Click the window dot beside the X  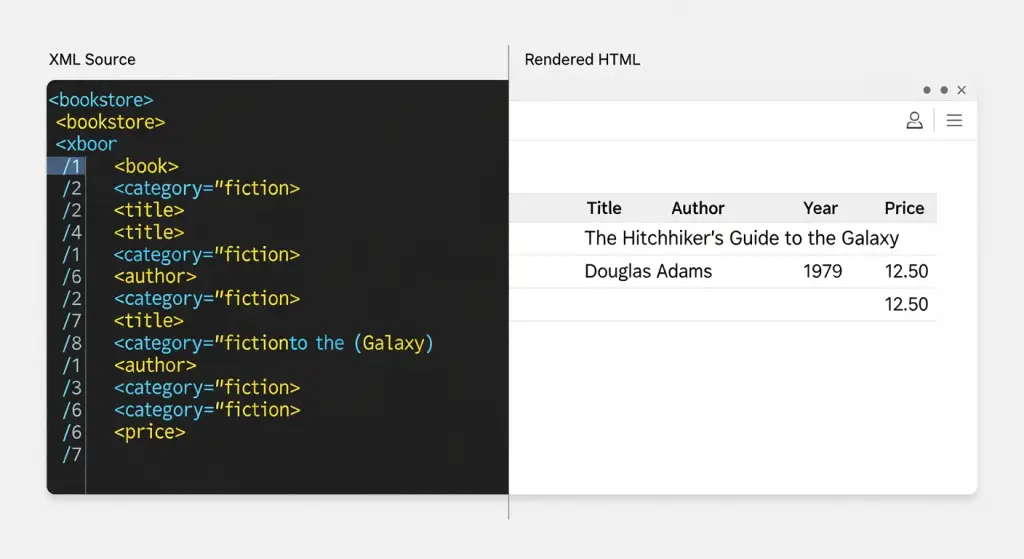tap(944, 90)
